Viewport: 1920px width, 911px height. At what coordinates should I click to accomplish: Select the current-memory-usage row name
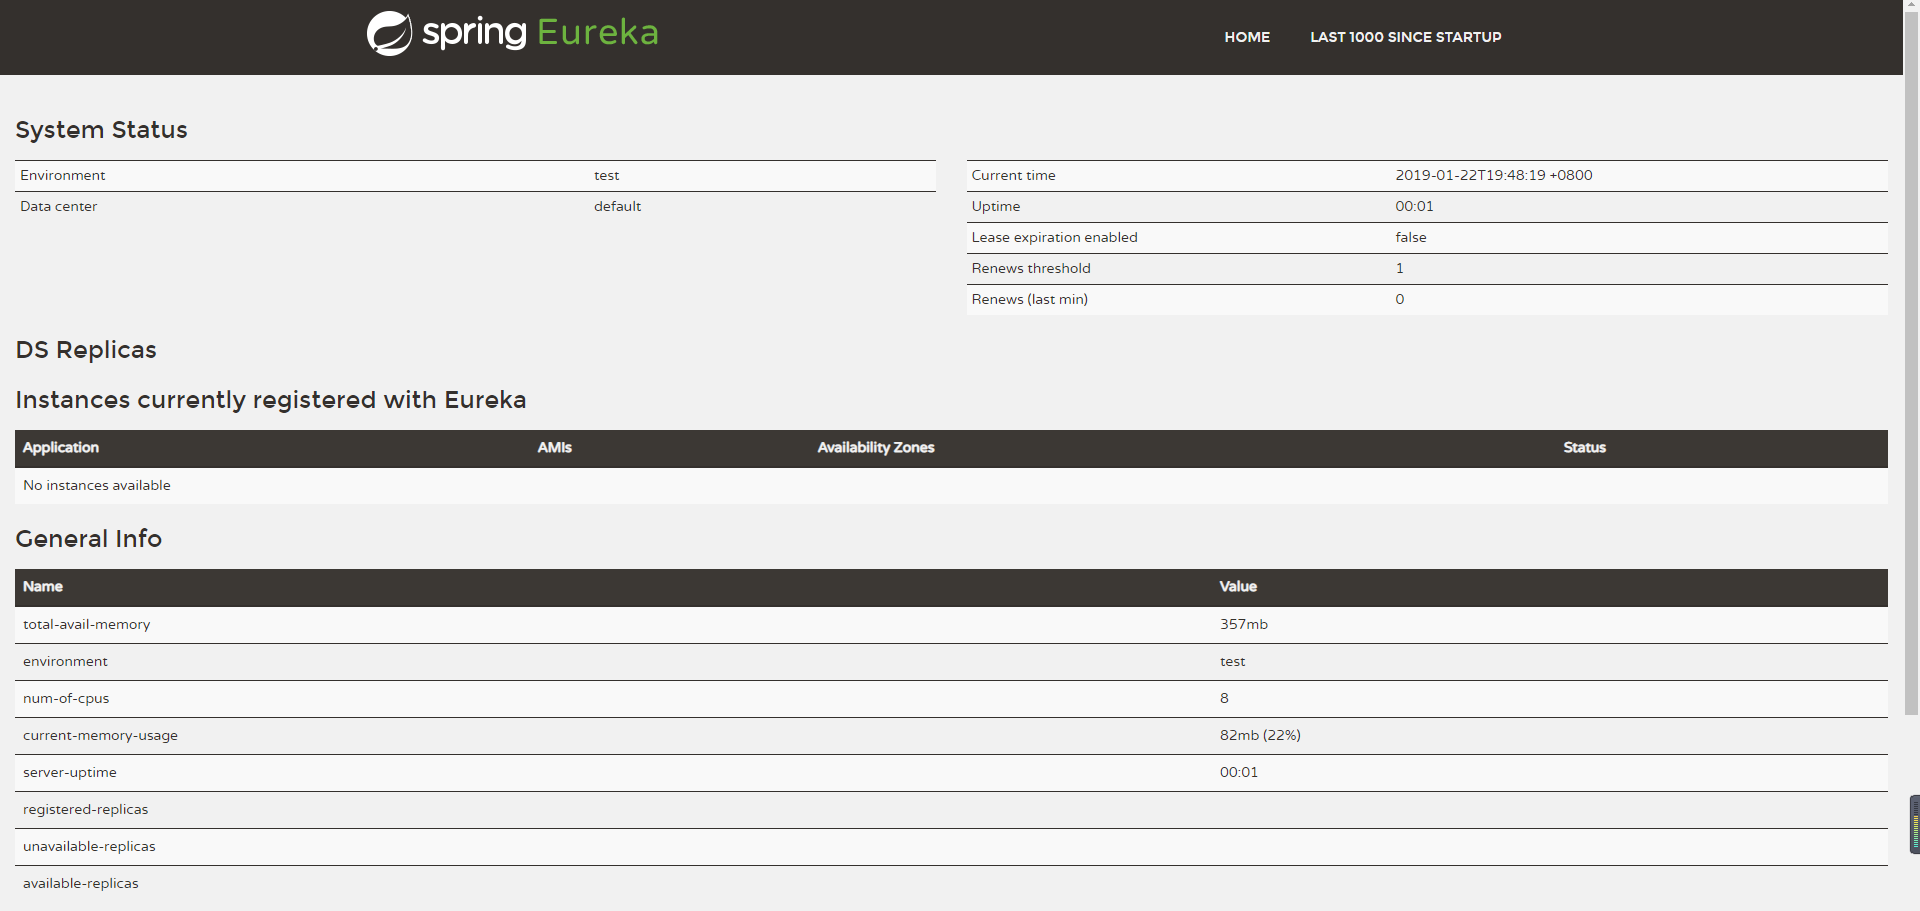pos(100,735)
